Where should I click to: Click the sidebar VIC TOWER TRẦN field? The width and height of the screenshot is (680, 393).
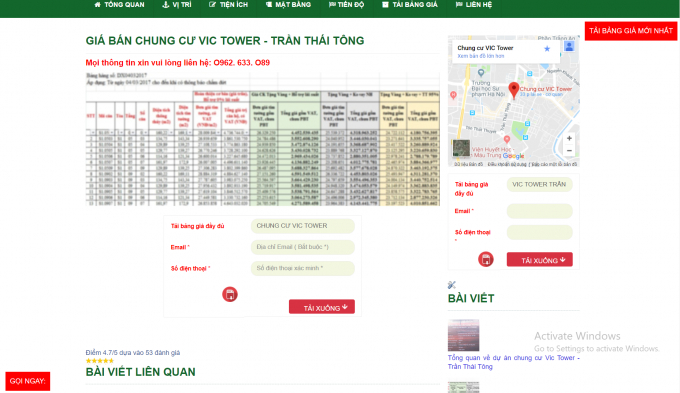coord(539,185)
